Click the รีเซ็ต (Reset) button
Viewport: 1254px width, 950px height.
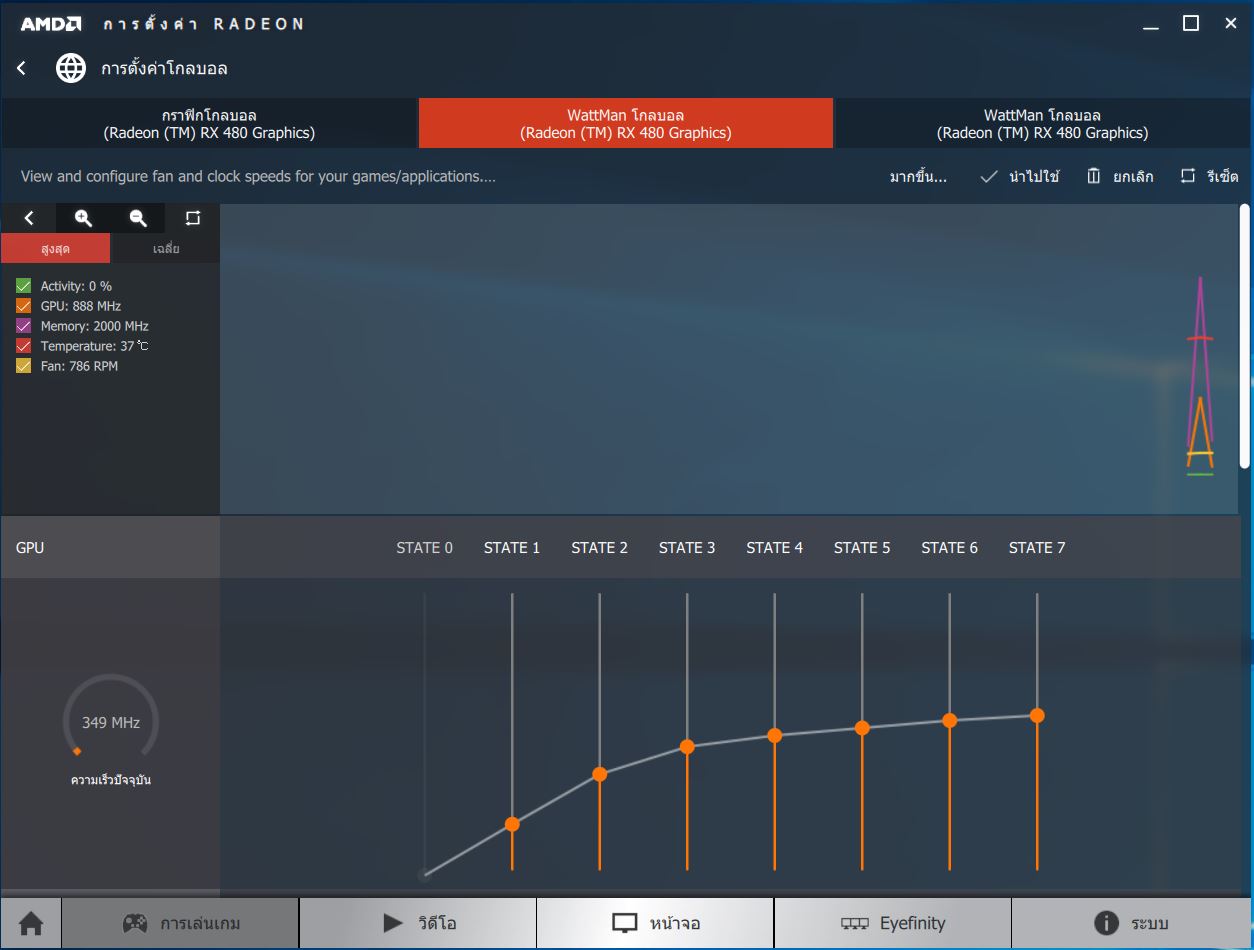click(1210, 177)
